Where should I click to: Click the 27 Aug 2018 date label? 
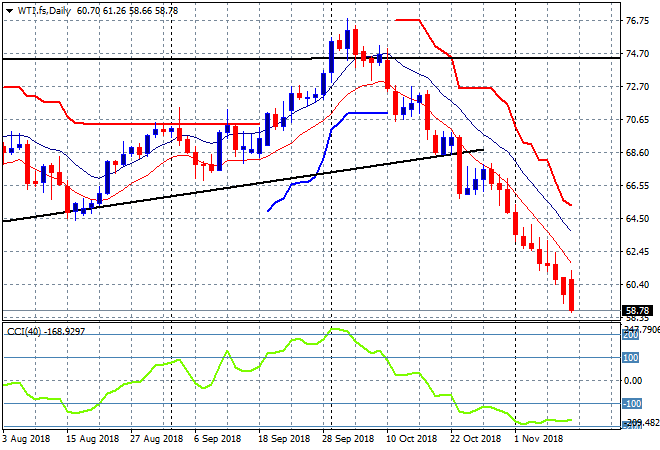click(x=156, y=439)
